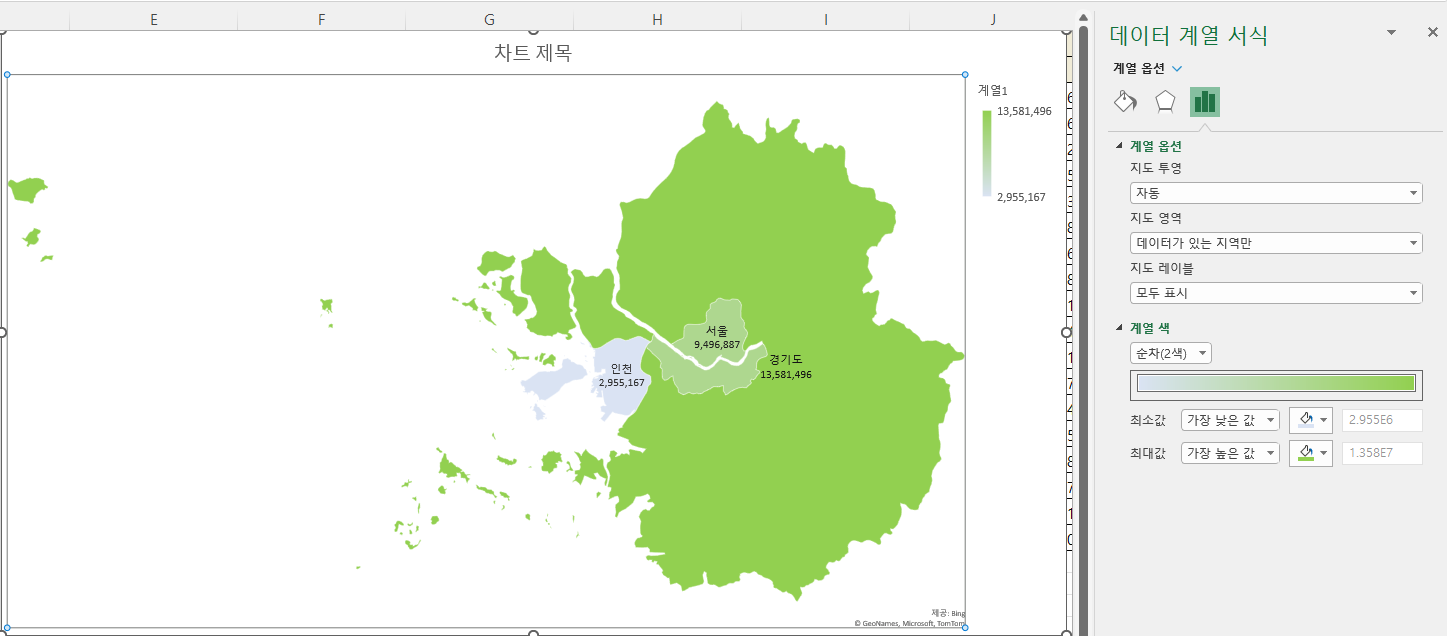Select column J header

click(993, 18)
